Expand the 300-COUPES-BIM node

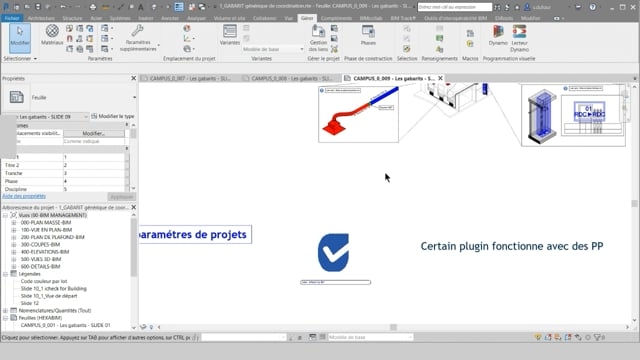click(14, 244)
